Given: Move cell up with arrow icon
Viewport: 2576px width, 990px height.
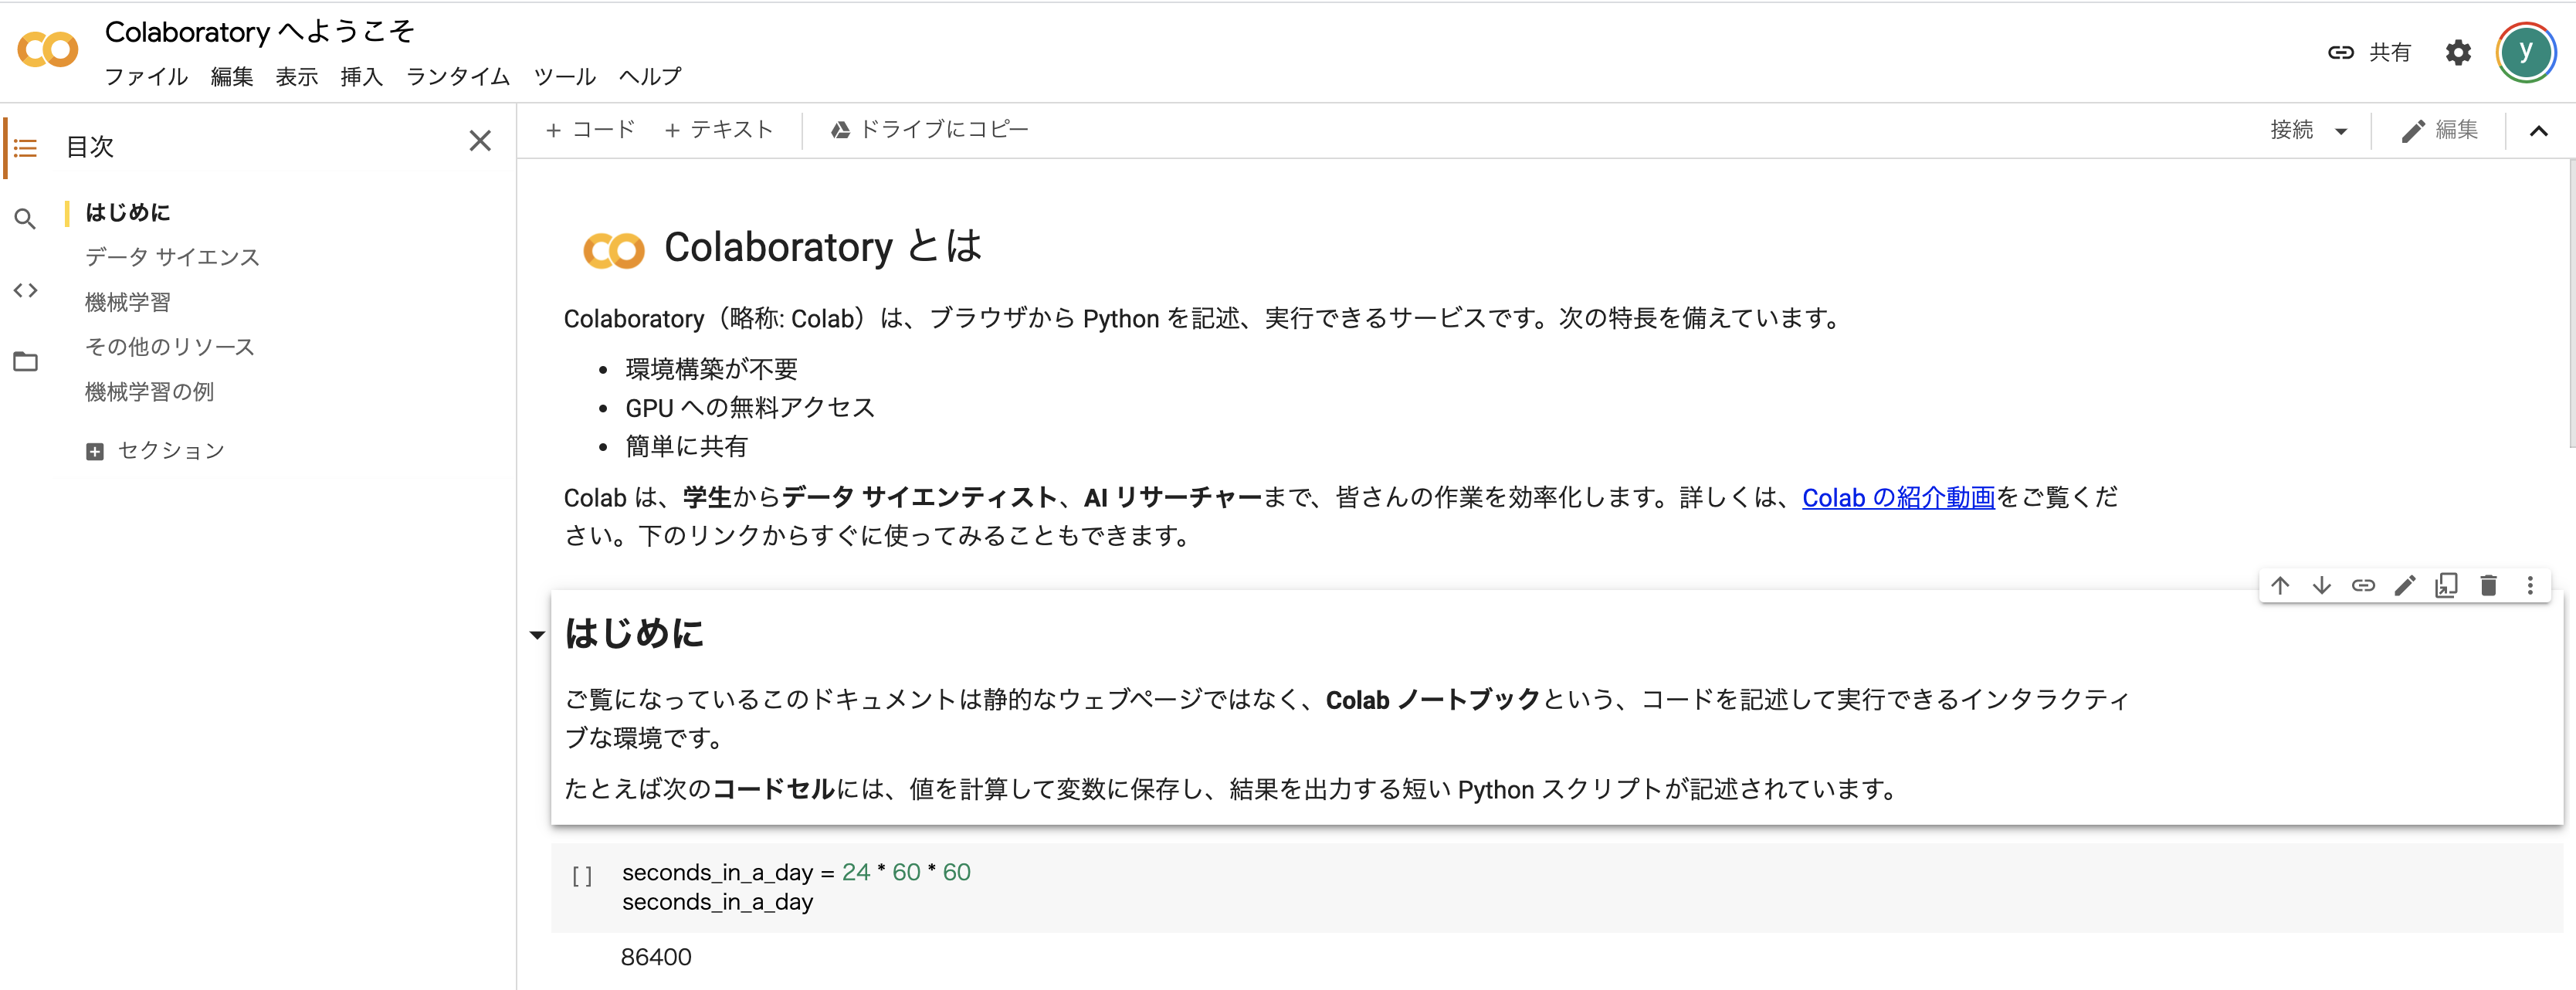Looking at the screenshot, I should [x=2280, y=586].
